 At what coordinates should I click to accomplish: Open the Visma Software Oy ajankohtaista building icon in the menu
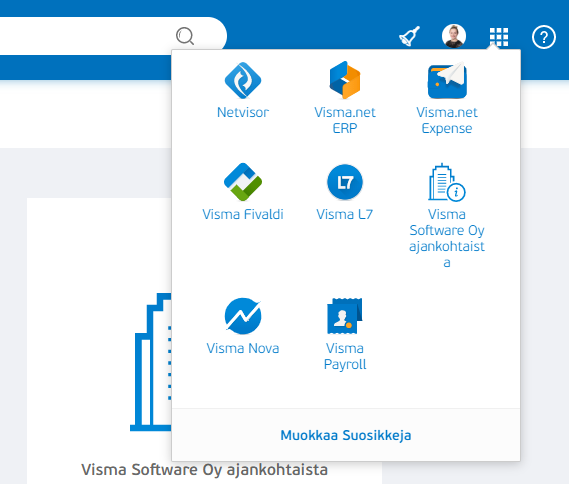tap(447, 182)
